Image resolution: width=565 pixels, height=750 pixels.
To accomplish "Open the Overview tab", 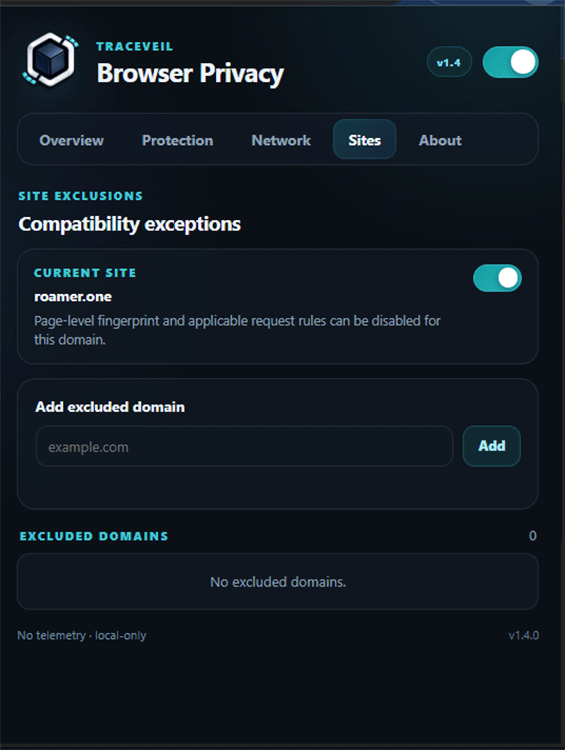I will pyautogui.click(x=71, y=140).
